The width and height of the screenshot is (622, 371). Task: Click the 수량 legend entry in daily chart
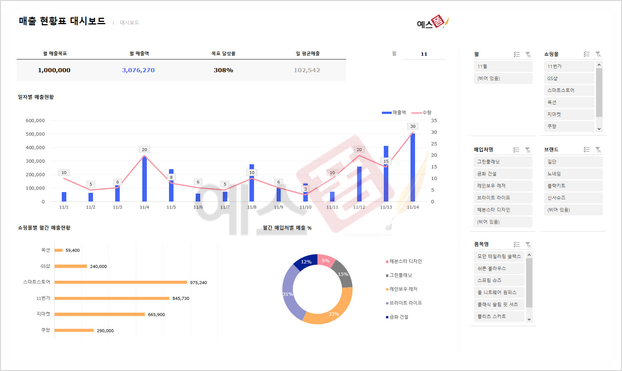tap(421, 113)
